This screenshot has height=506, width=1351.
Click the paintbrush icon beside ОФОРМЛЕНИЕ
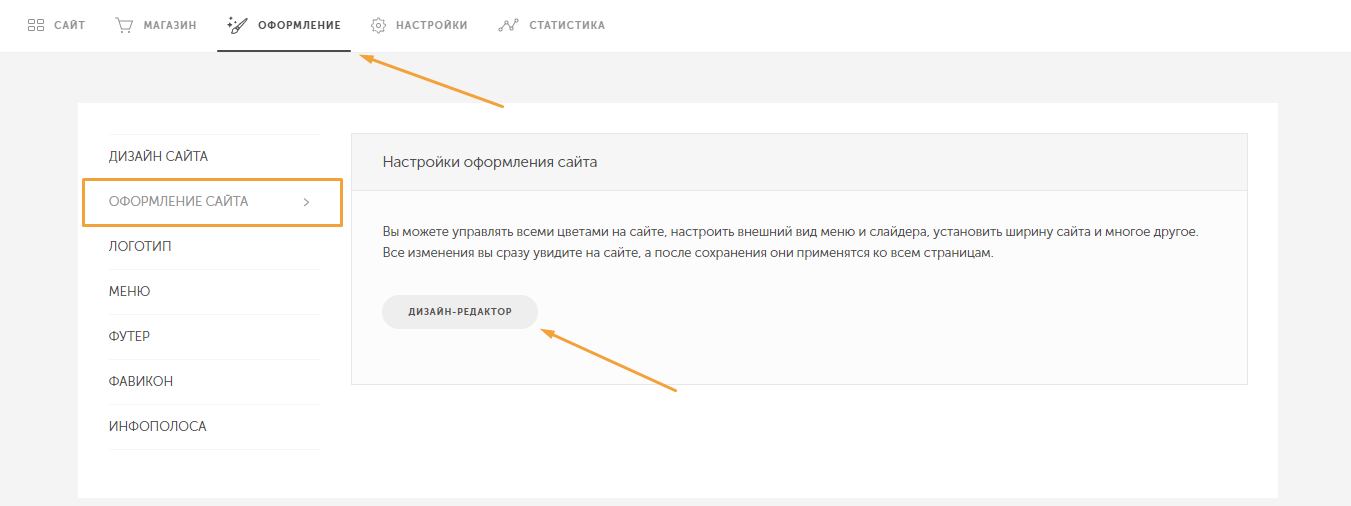pyautogui.click(x=238, y=25)
